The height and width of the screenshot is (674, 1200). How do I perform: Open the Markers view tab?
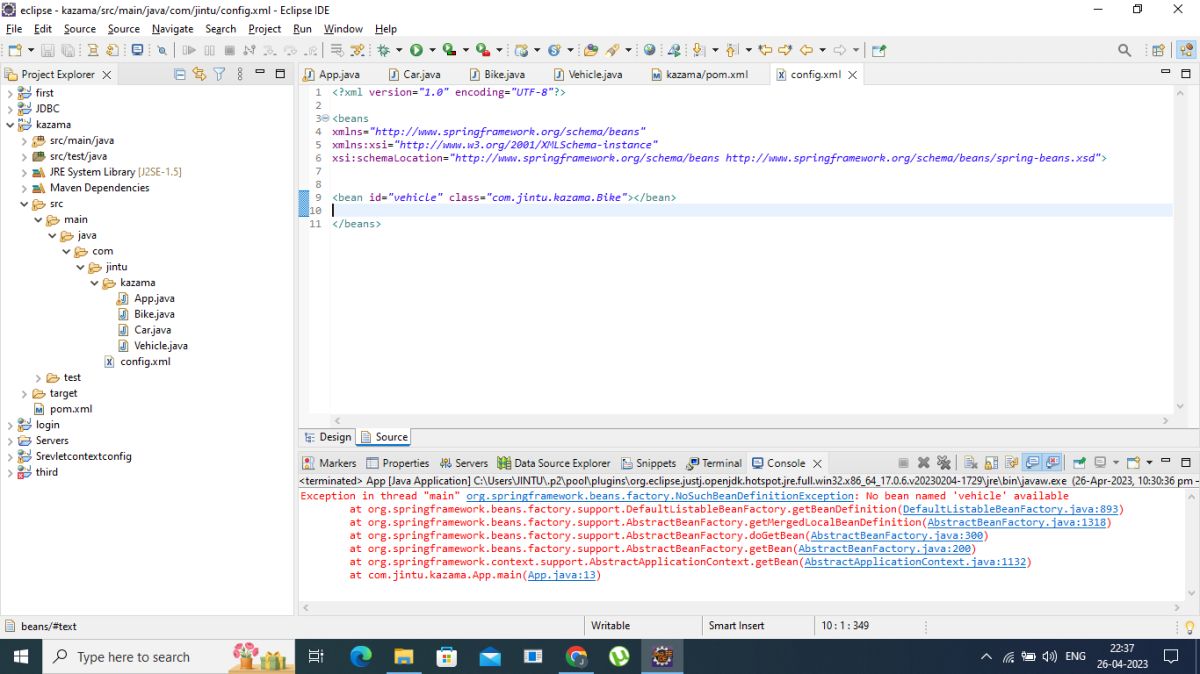330,463
